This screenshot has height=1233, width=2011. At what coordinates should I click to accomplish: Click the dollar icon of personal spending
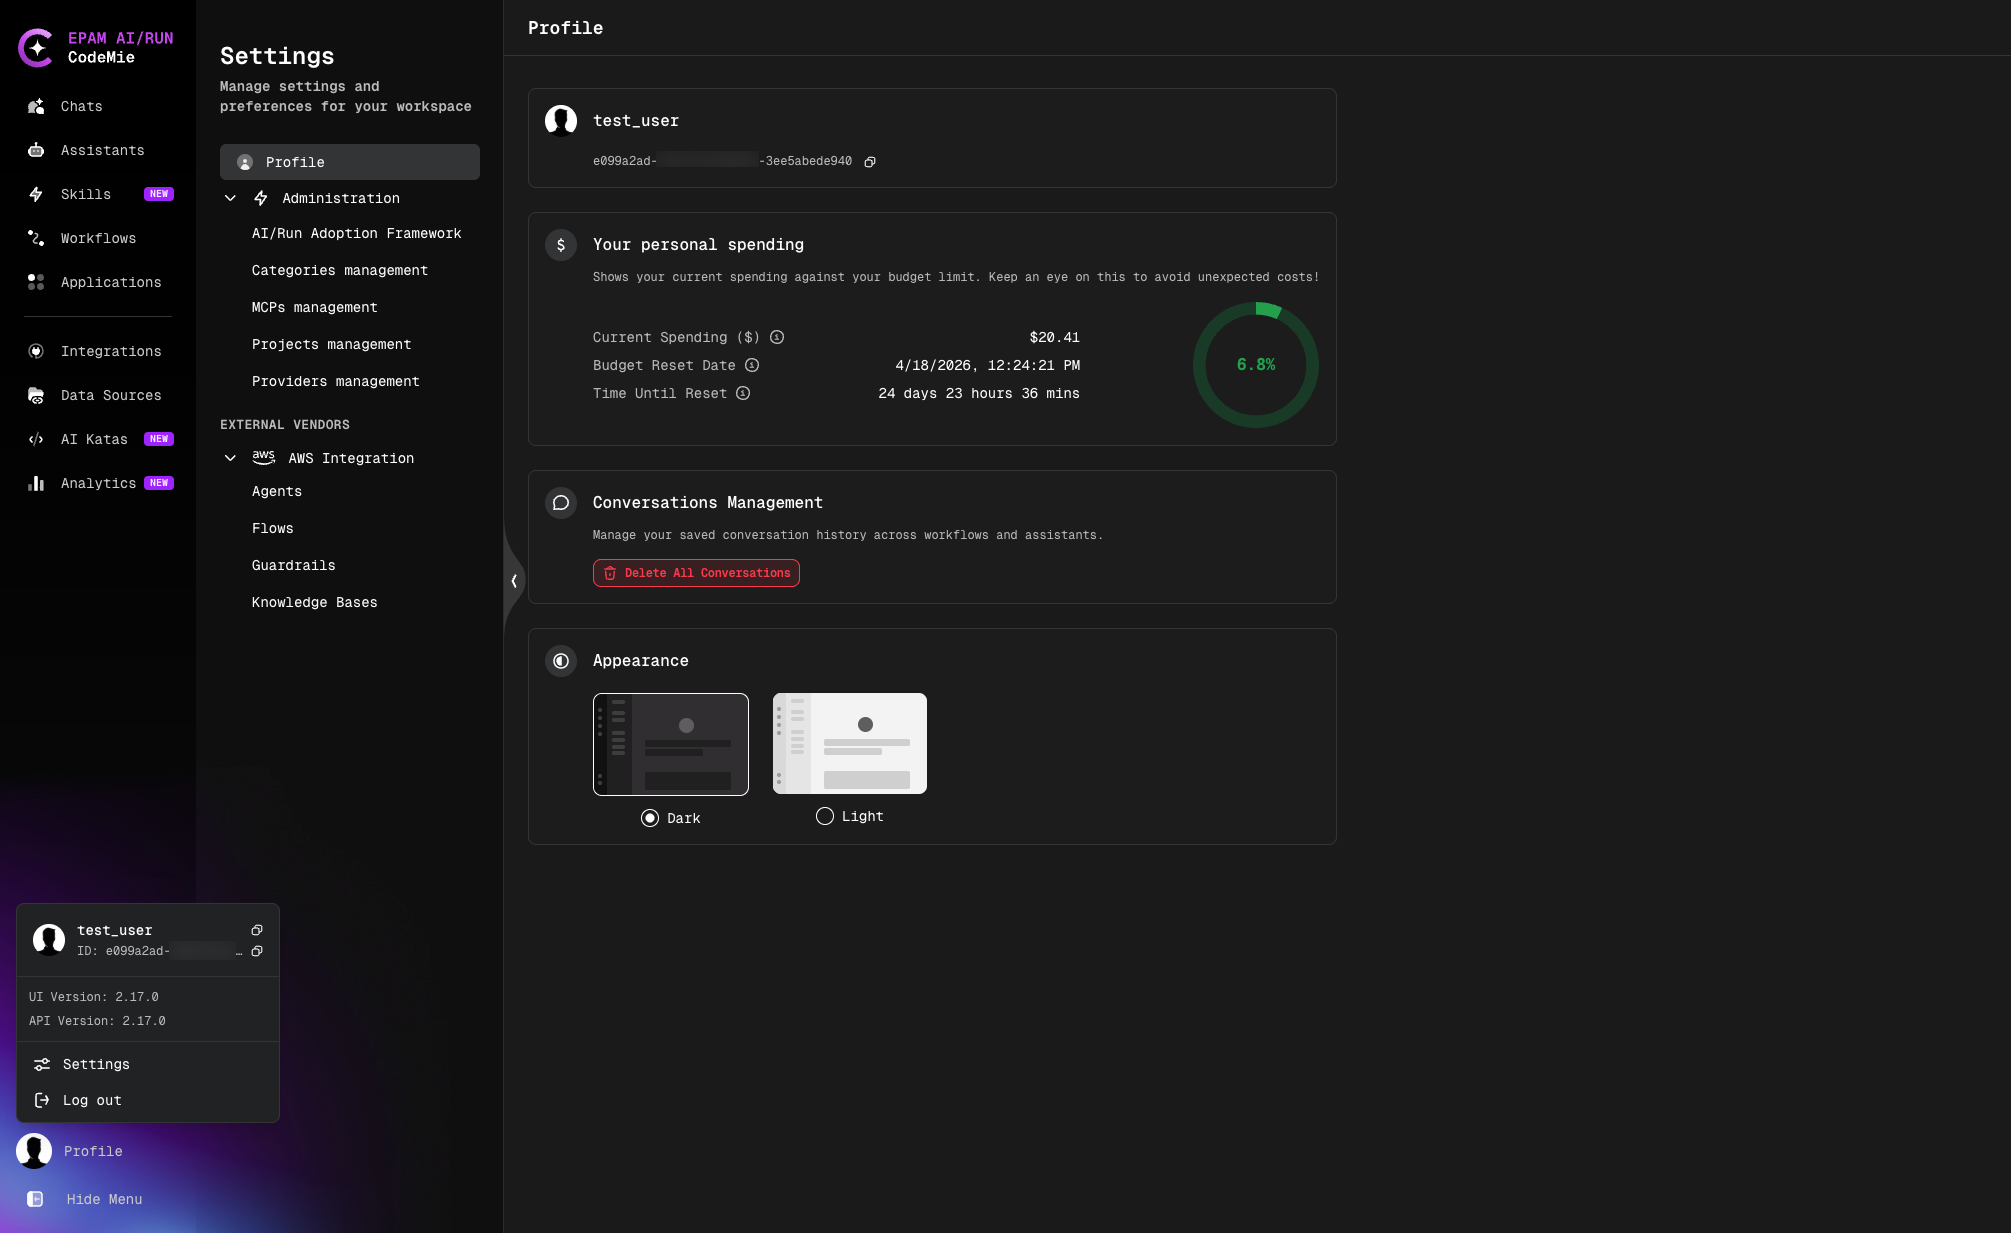pos(561,245)
